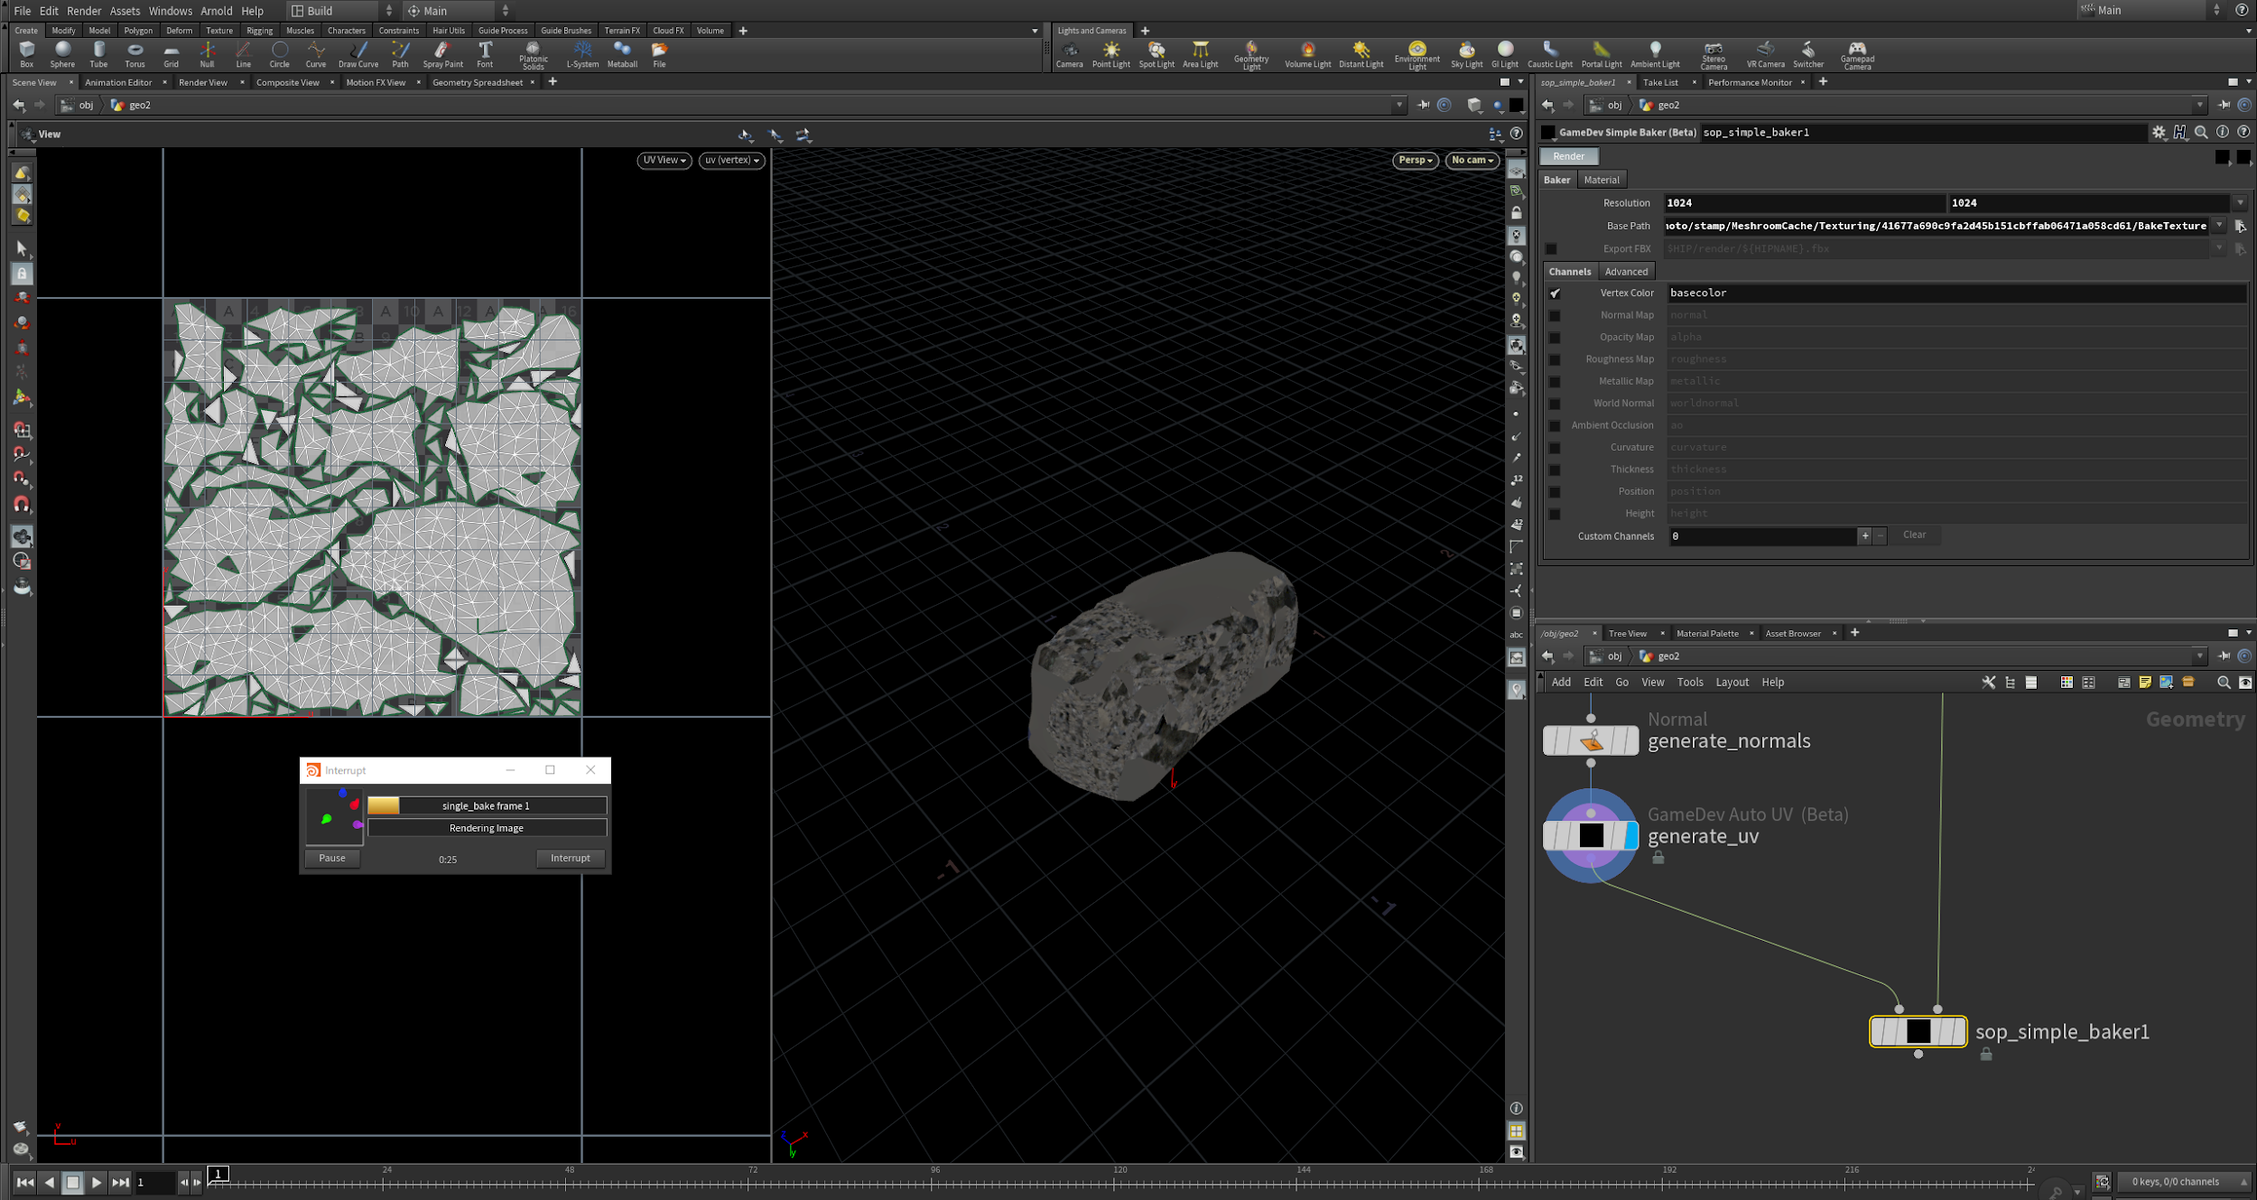The width and height of the screenshot is (2257, 1200).
Task: Open the UV View dropdown
Action: (664, 160)
